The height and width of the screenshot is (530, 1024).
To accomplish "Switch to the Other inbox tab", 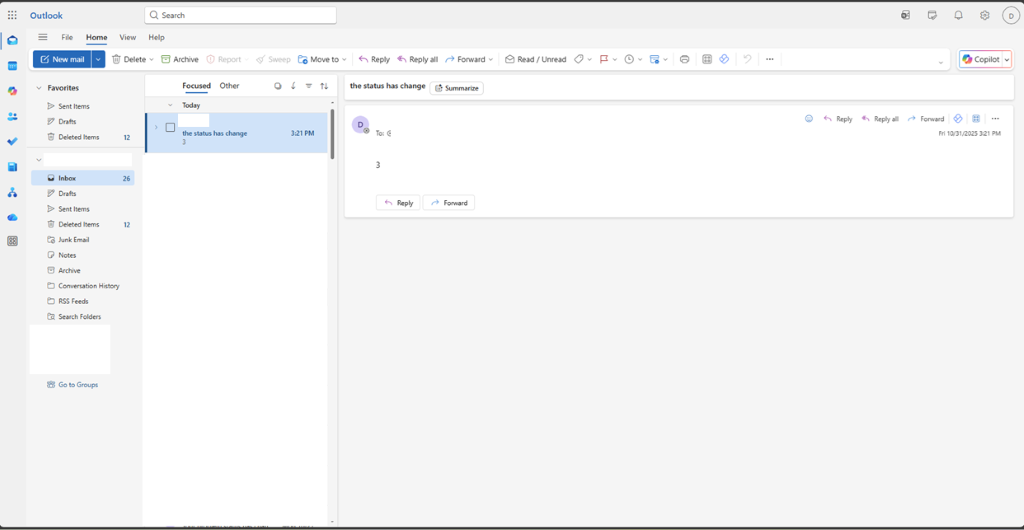I will coord(229,86).
